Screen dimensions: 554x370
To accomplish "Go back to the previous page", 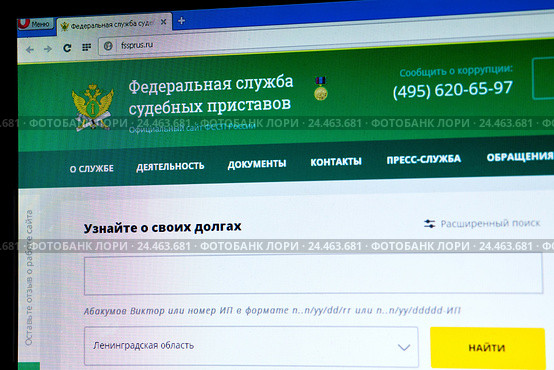I will pos(30,49).
